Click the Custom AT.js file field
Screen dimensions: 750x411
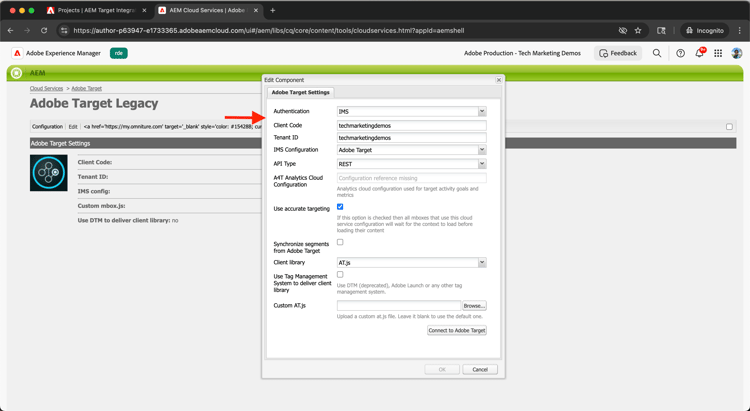click(x=399, y=305)
